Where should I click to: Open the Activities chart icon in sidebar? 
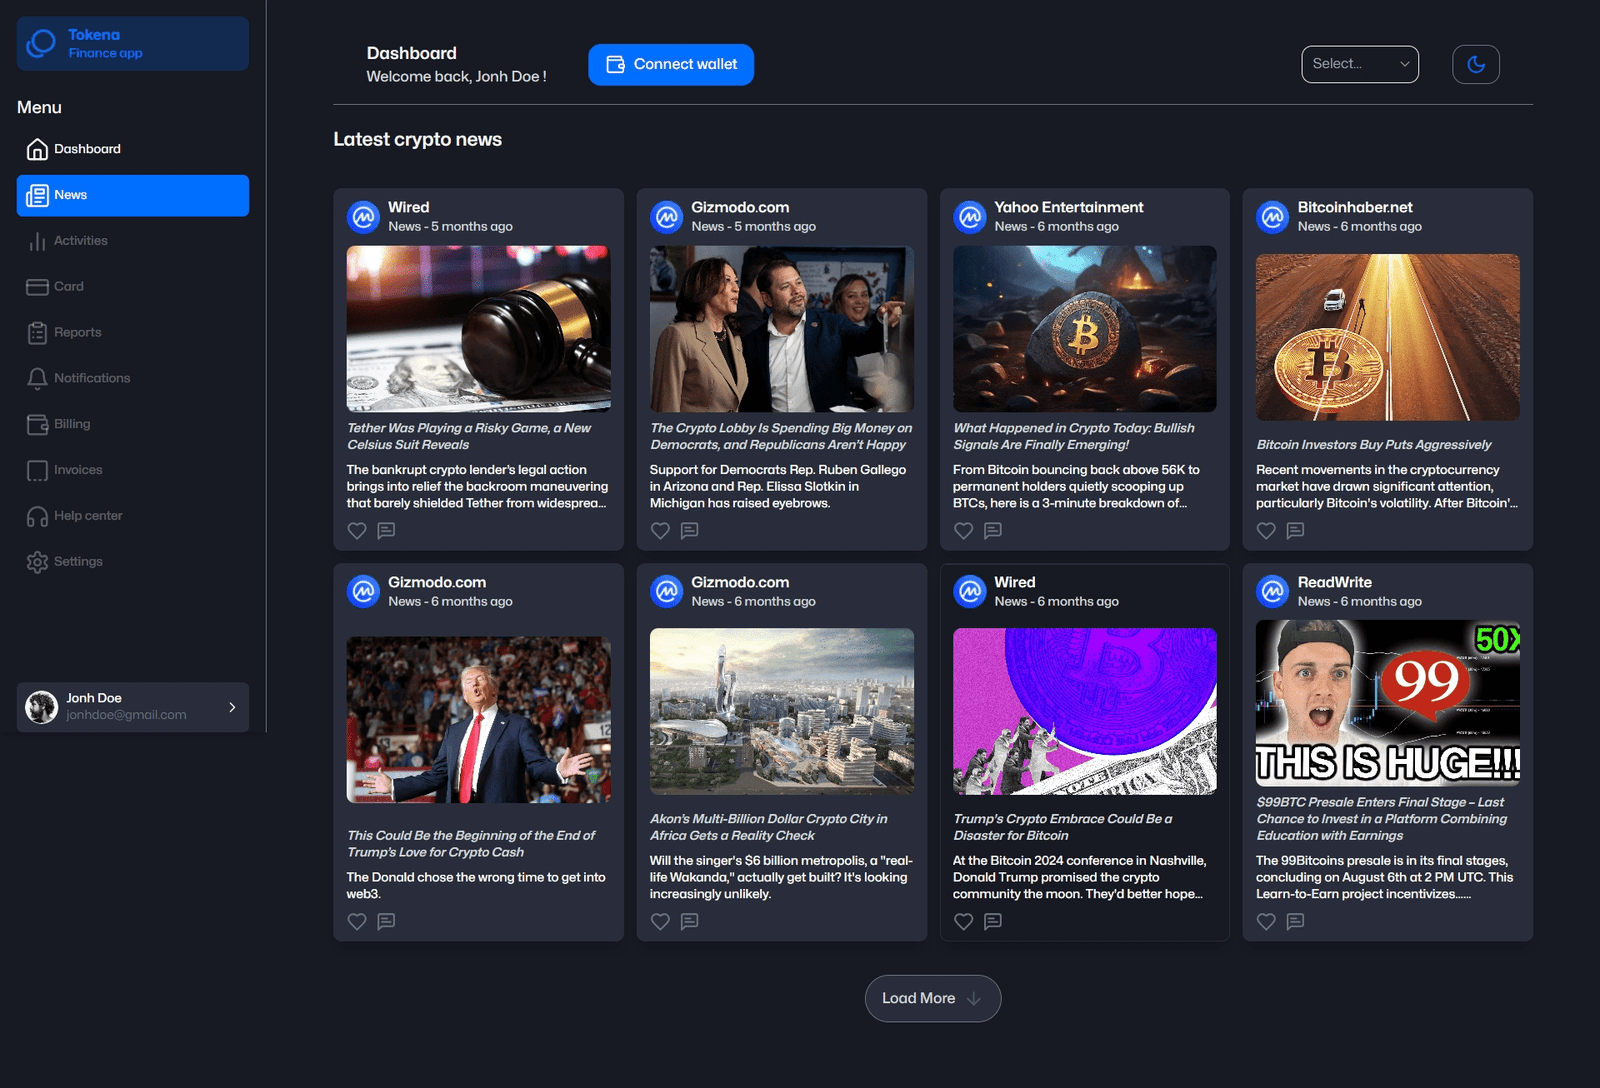[x=37, y=241]
